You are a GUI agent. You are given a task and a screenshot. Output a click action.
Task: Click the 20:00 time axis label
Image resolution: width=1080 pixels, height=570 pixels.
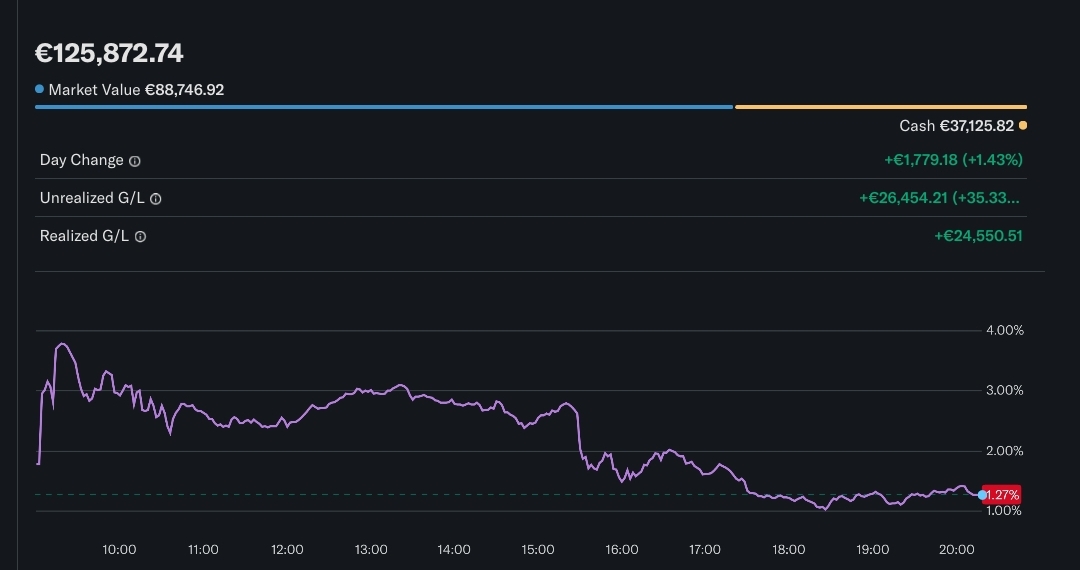pyautogui.click(x=957, y=549)
